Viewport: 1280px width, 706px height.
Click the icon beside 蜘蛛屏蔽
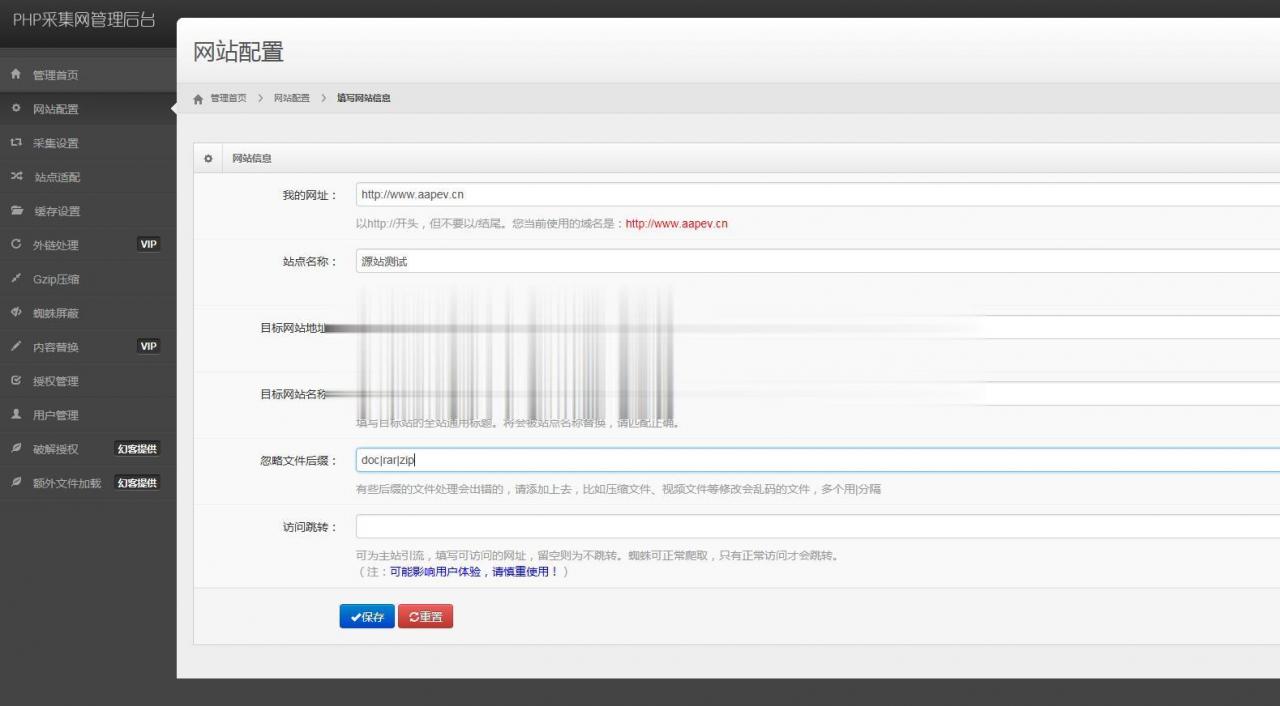(16, 312)
